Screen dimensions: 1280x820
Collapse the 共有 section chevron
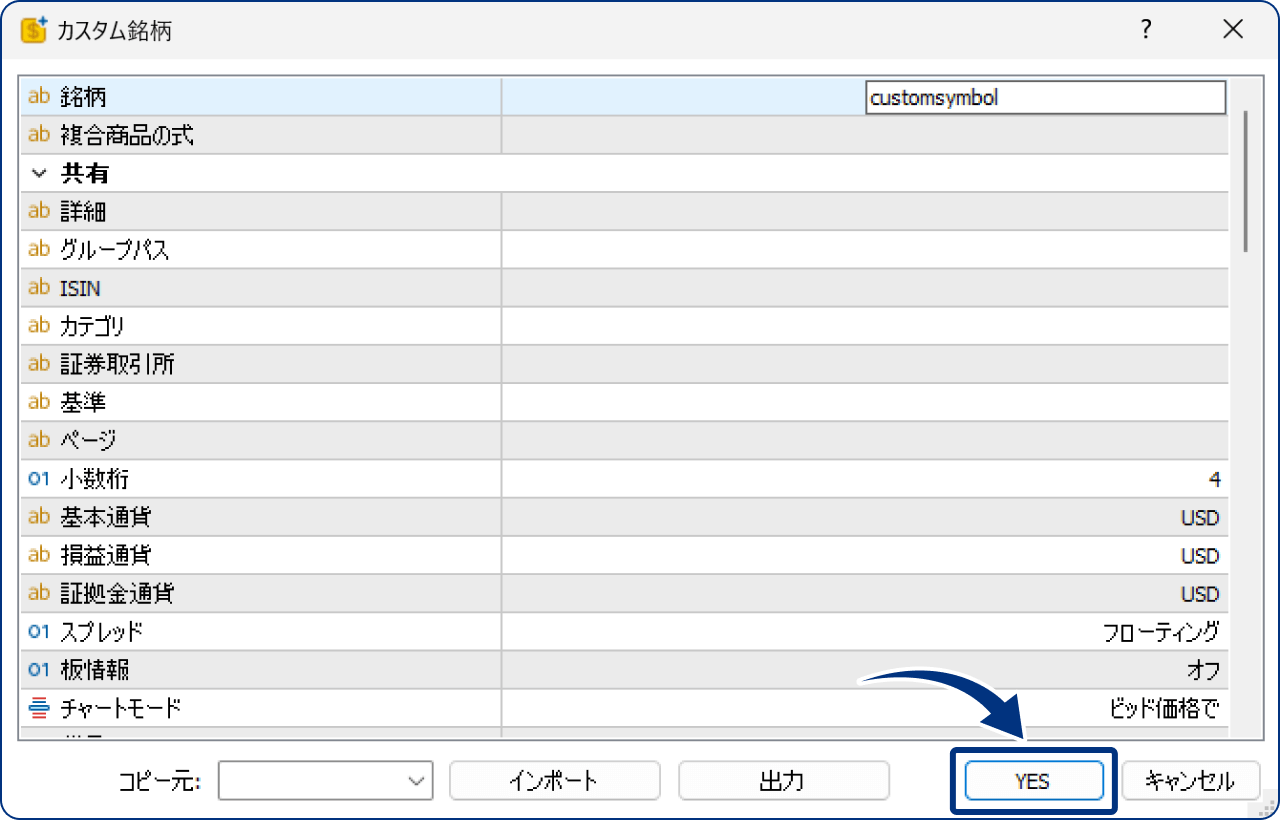(x=39, y=173)
